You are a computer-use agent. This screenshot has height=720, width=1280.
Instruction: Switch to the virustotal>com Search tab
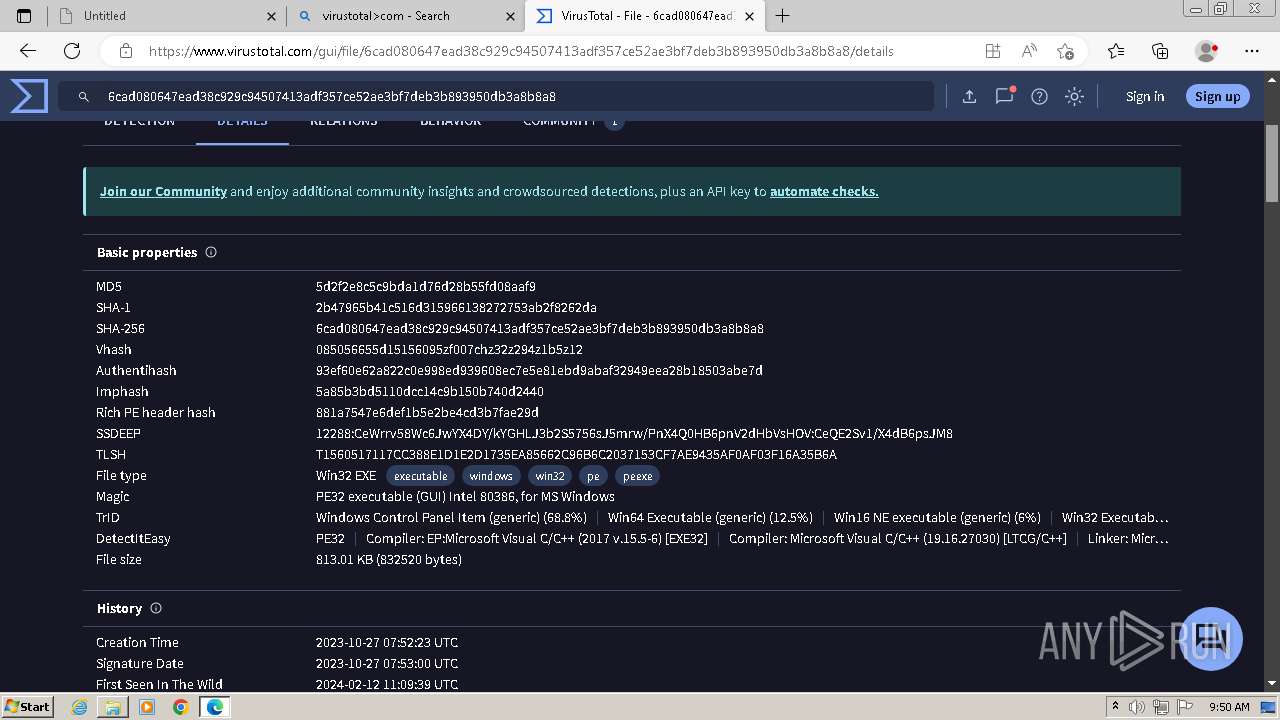click(406, 16)
